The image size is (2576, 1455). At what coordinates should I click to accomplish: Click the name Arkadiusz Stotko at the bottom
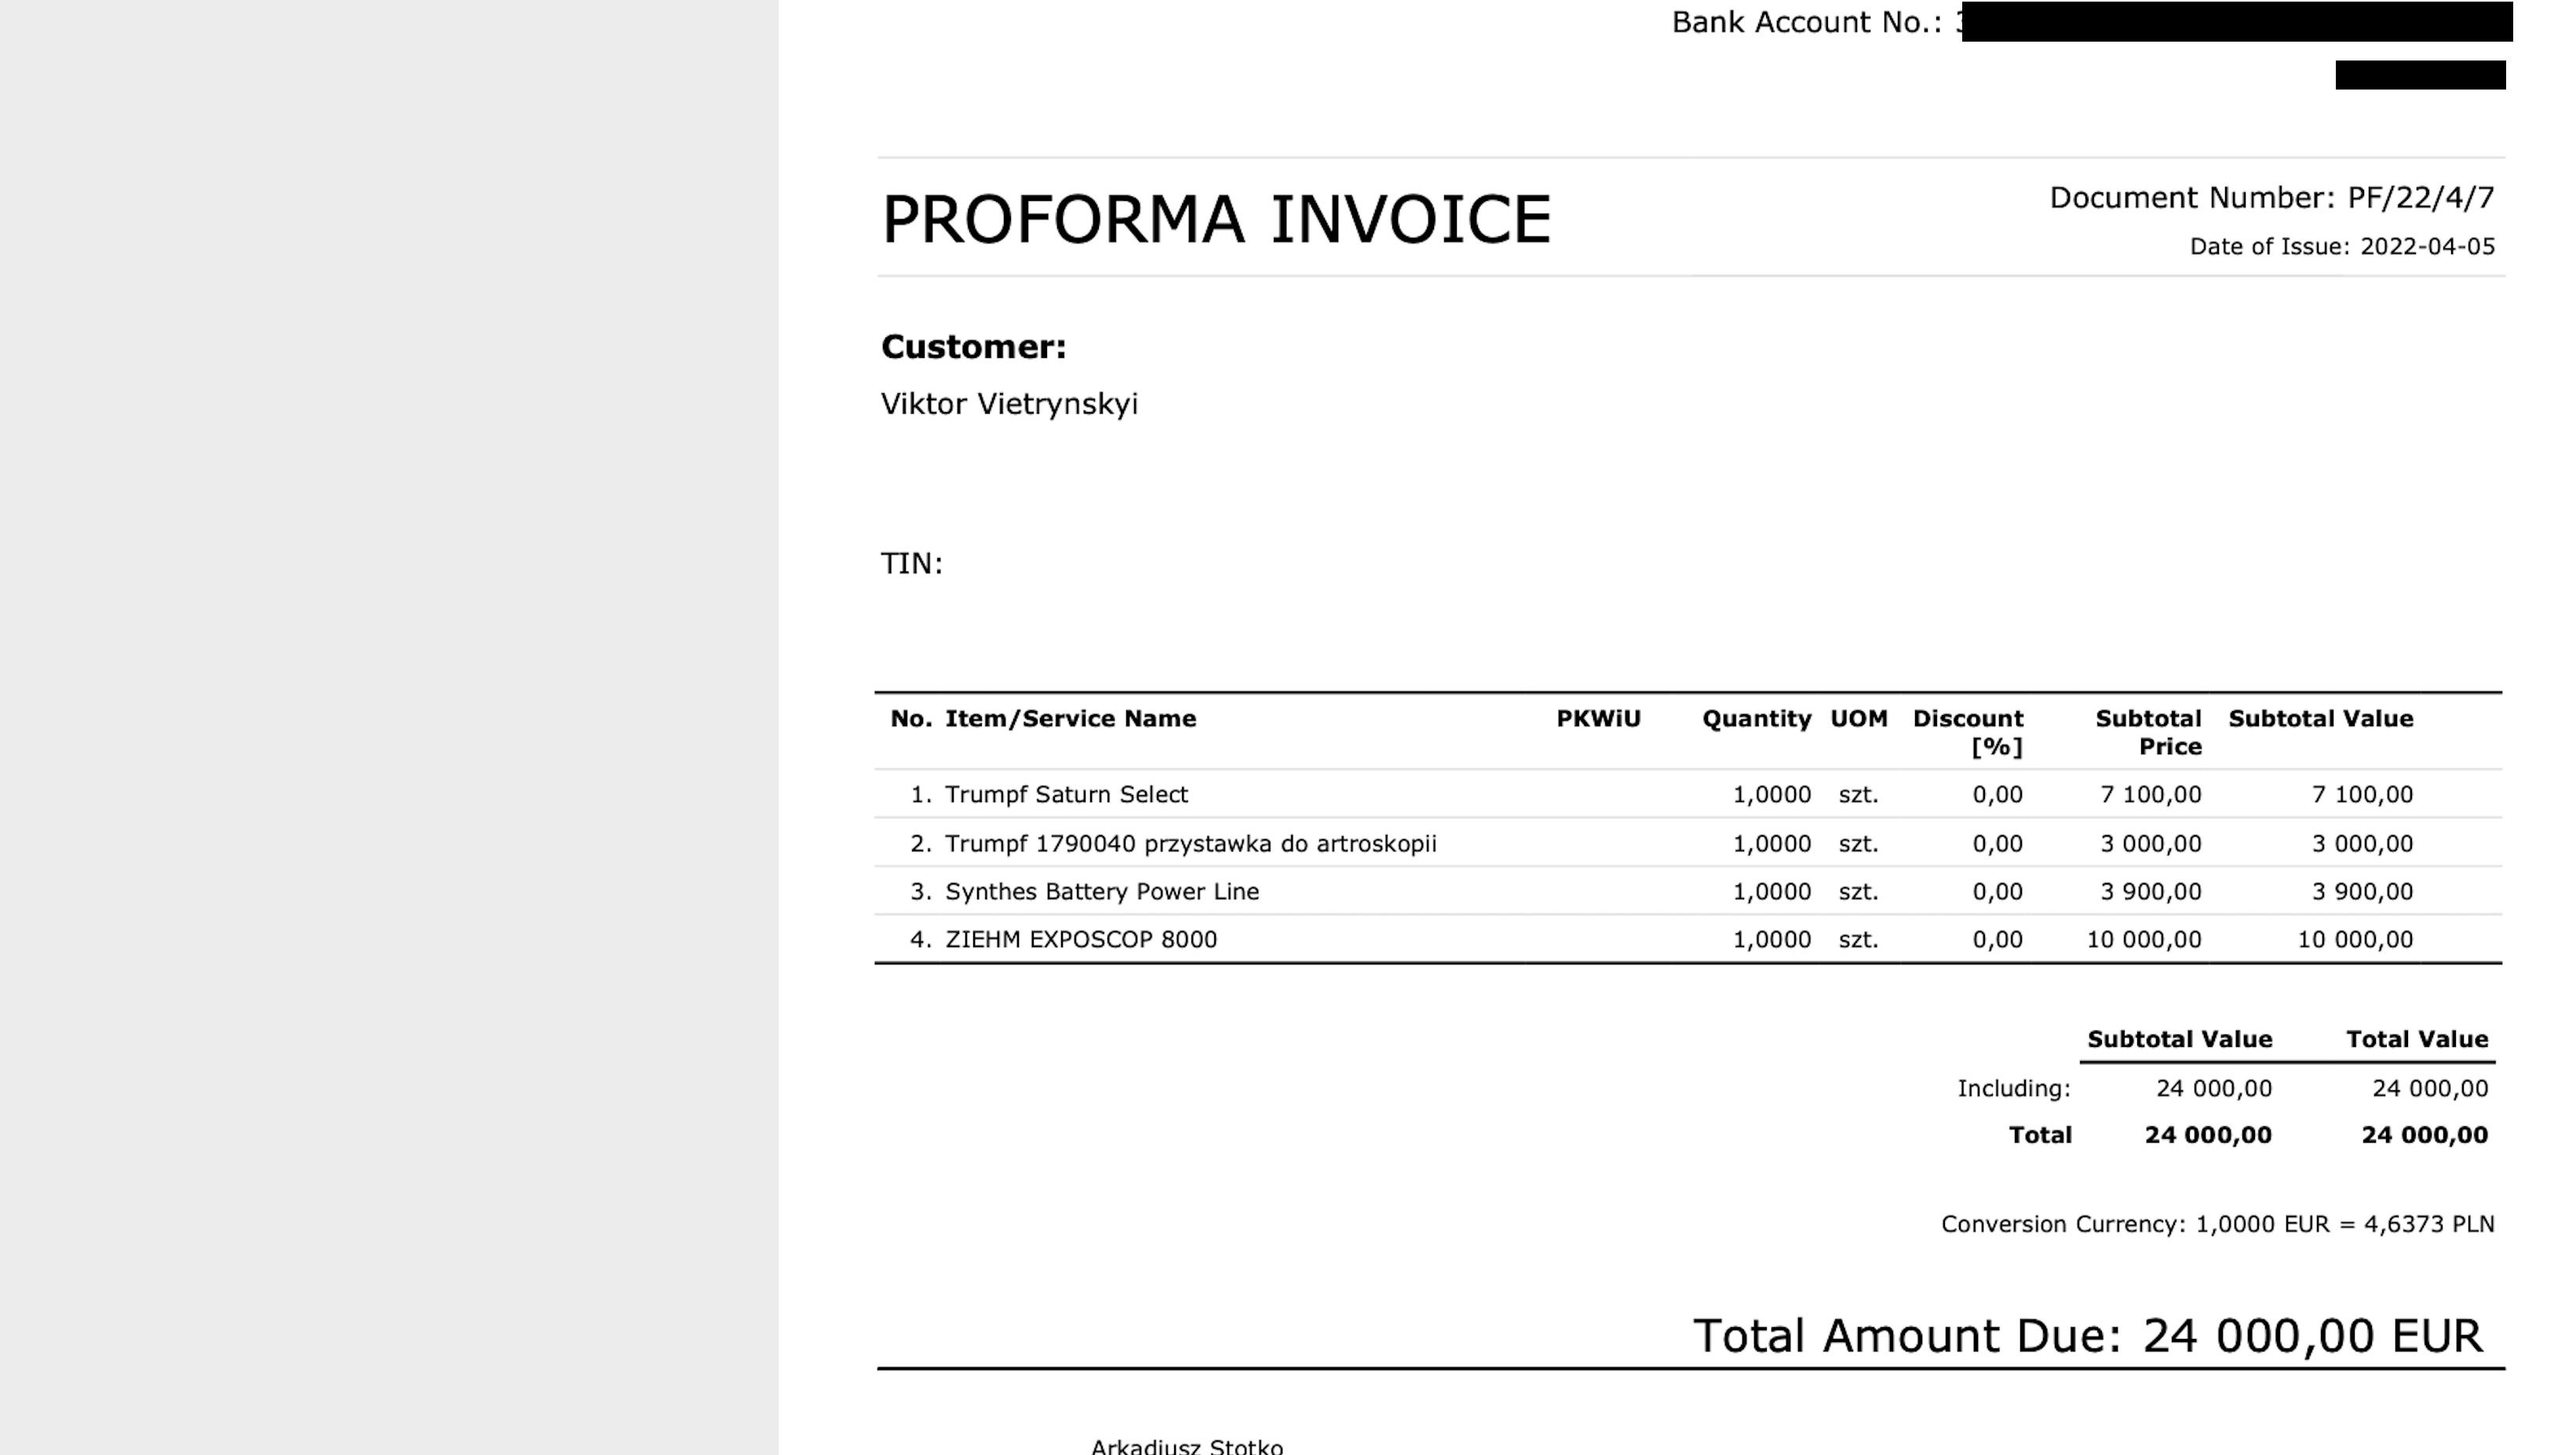(x=1186, y=1446)
